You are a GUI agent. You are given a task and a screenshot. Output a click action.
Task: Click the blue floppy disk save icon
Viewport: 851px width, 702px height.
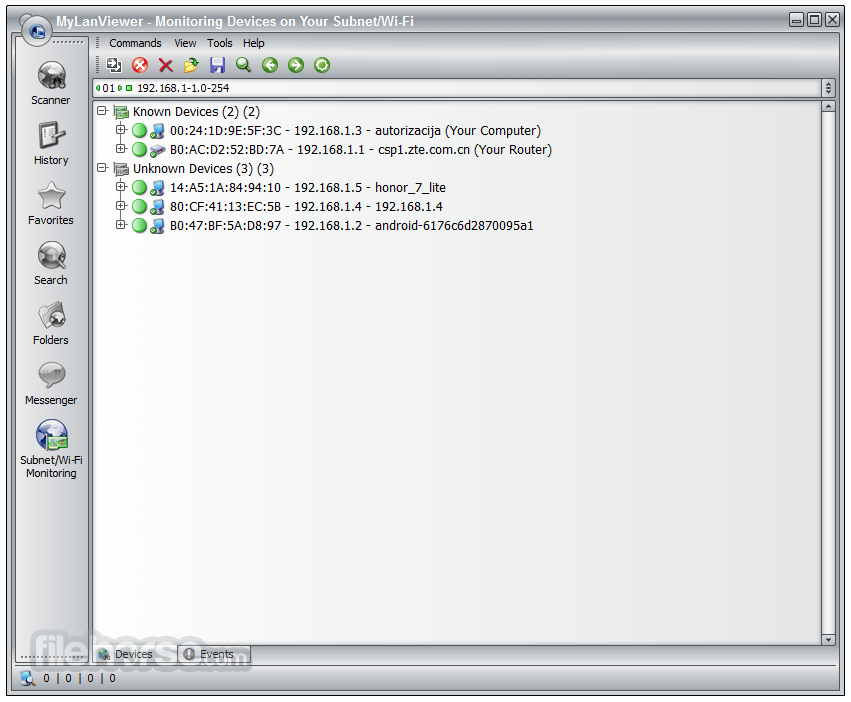pyautogui.click(x=217, y=65)
